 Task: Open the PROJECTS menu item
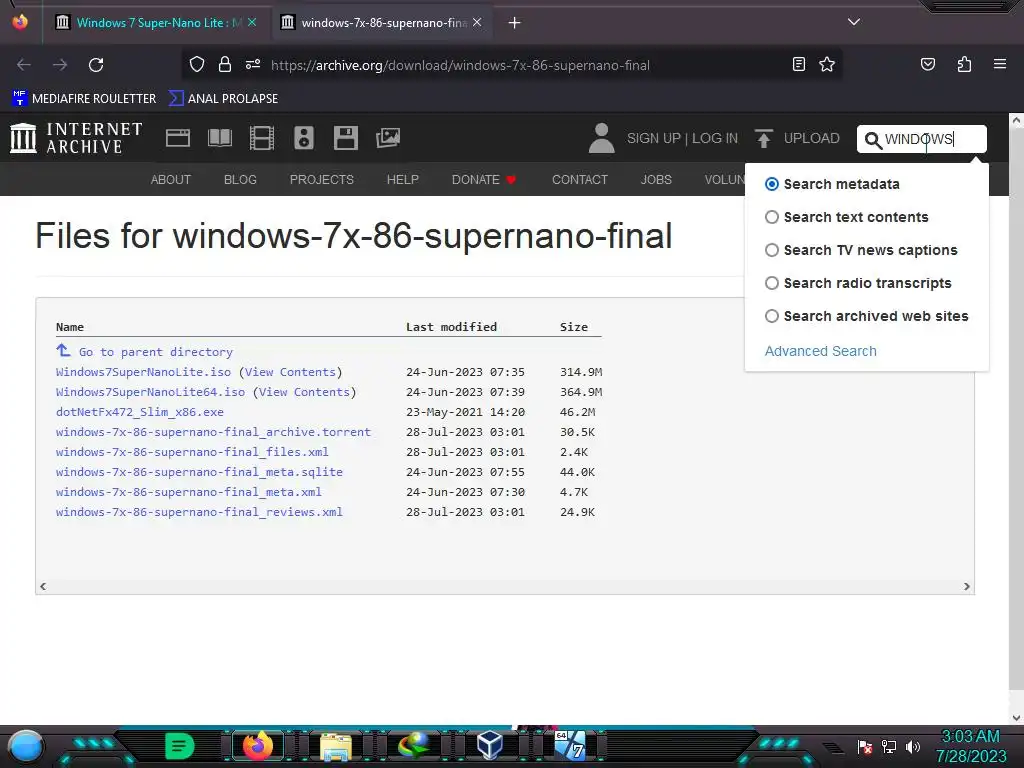tap(321, 180)
